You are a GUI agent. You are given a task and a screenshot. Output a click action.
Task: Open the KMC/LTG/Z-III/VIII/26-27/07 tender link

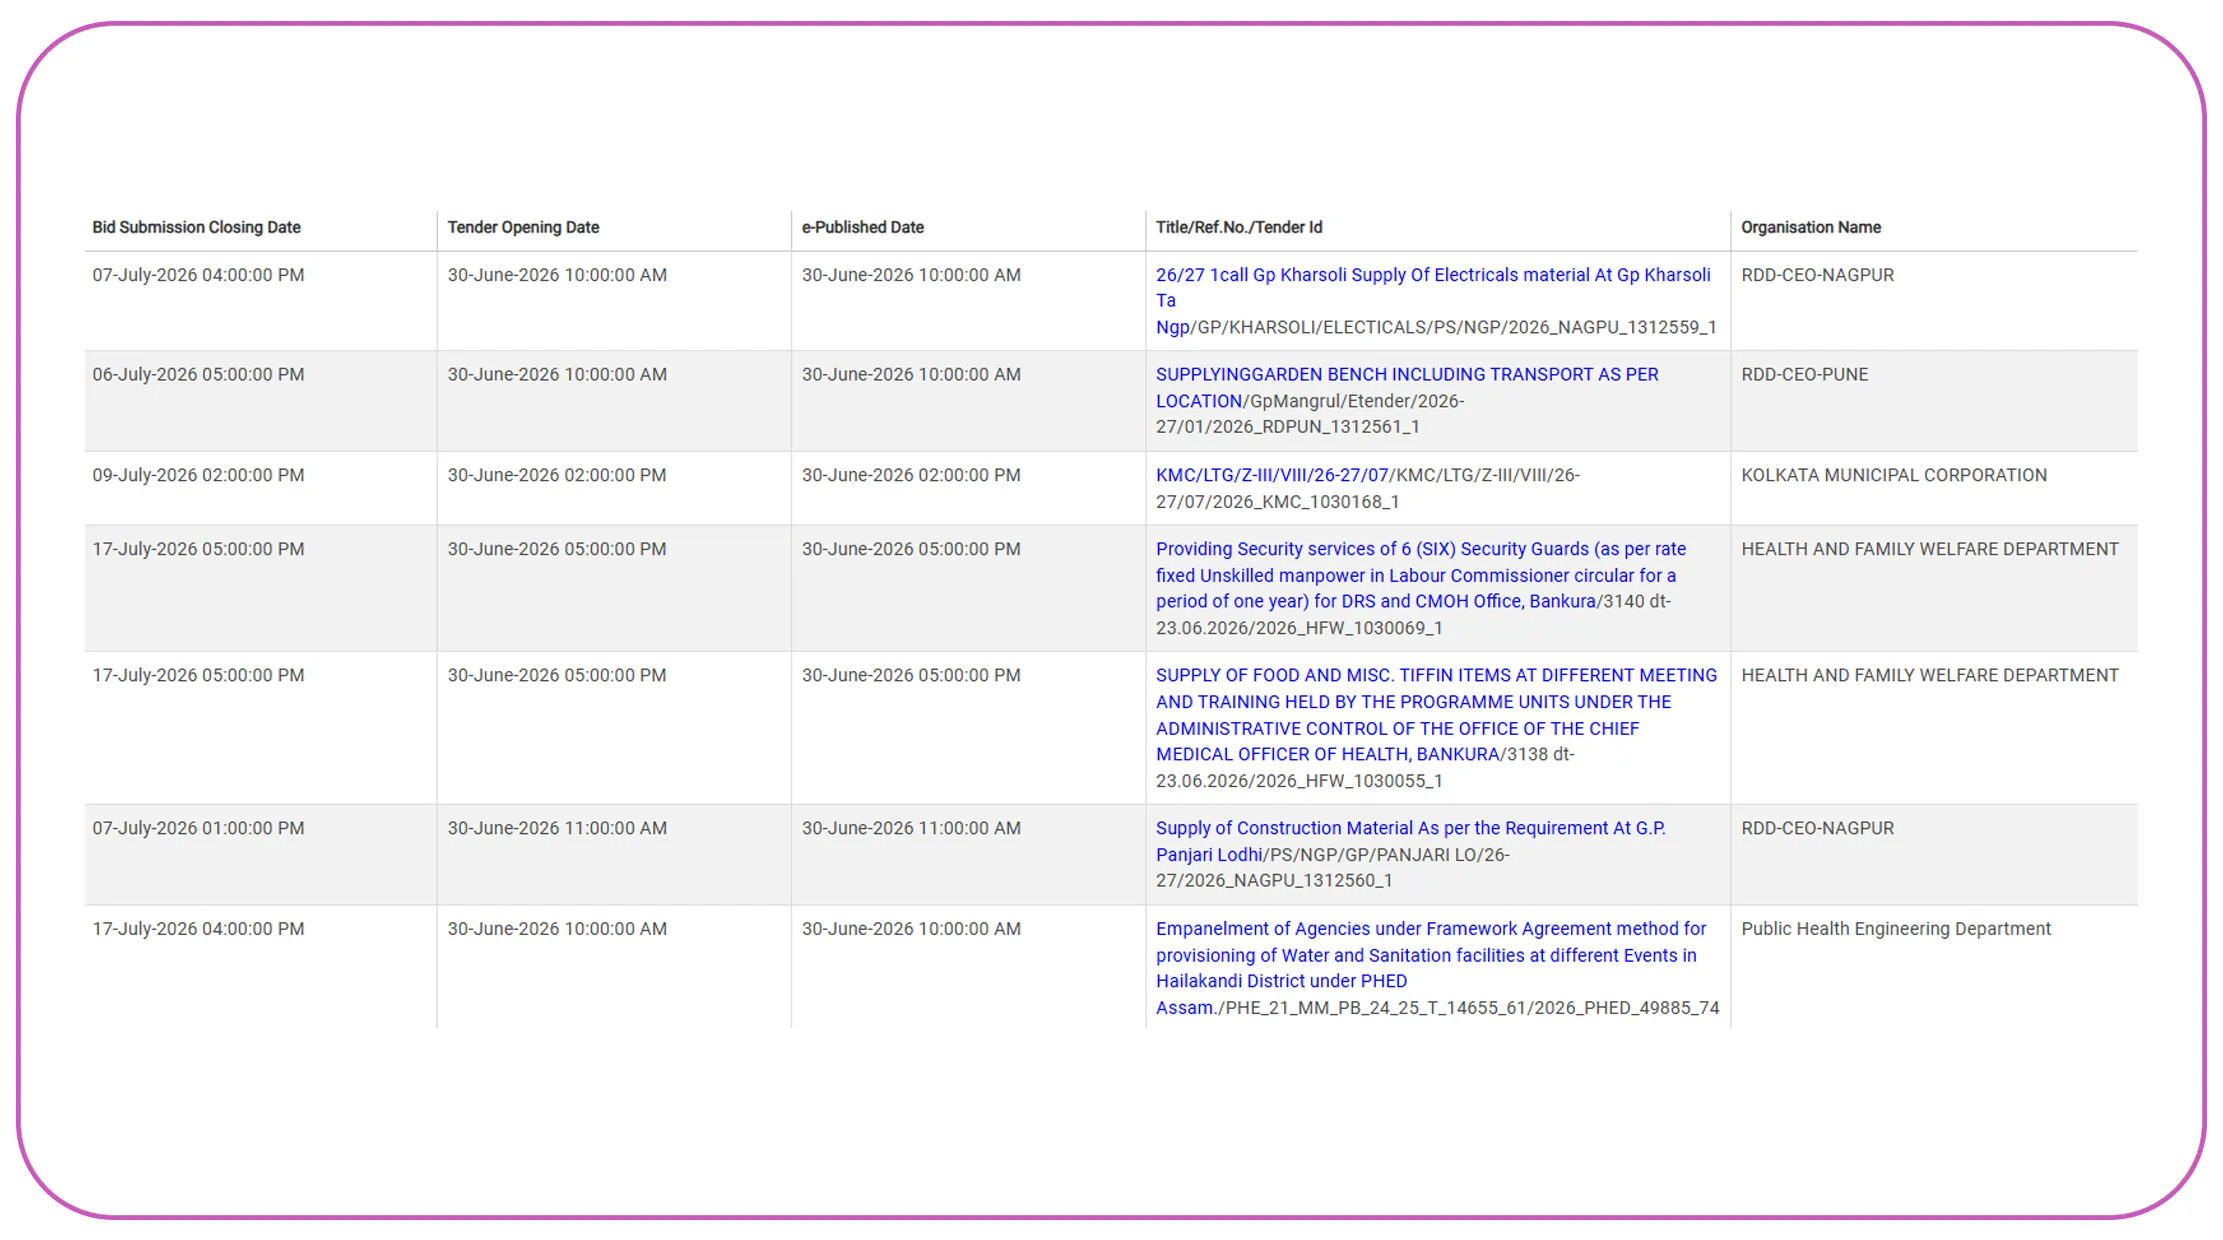(x=1272, y=476)
